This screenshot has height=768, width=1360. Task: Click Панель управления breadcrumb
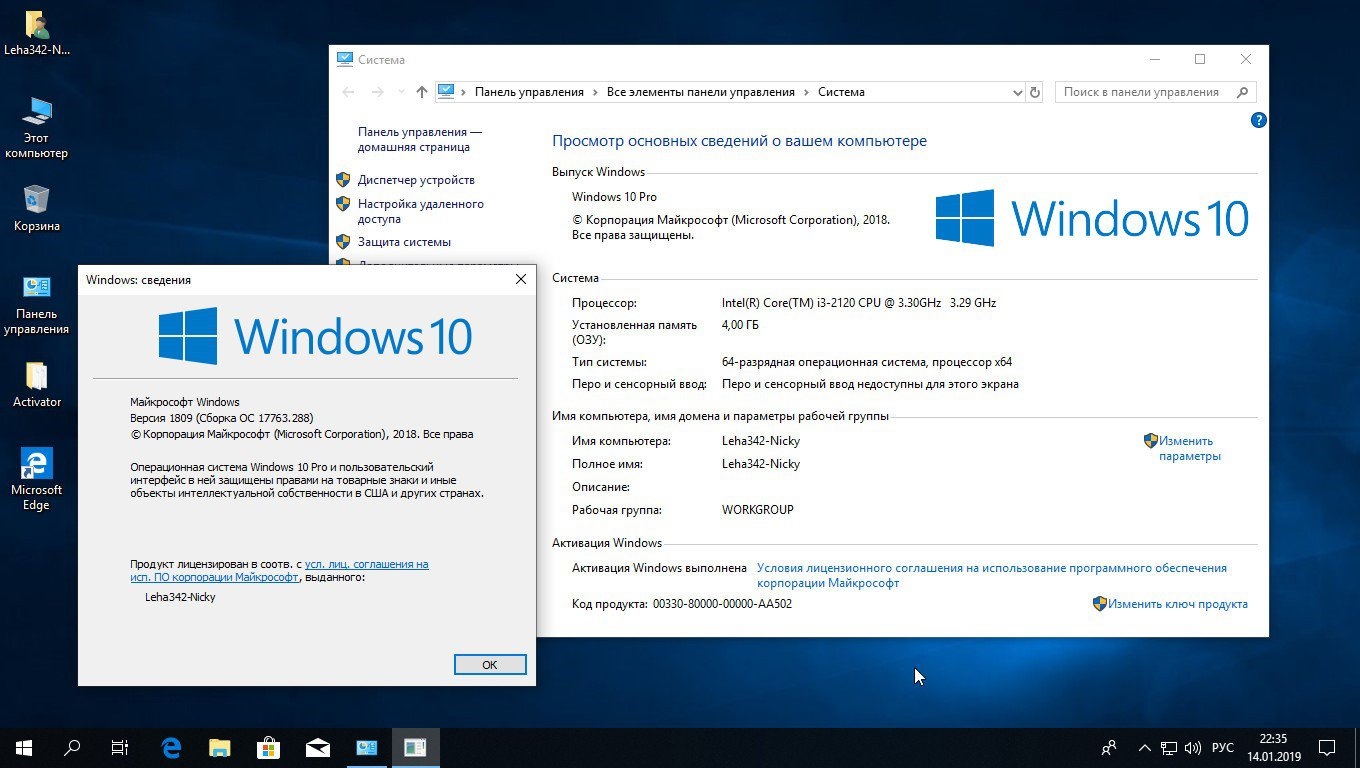[x=529, y=92]
